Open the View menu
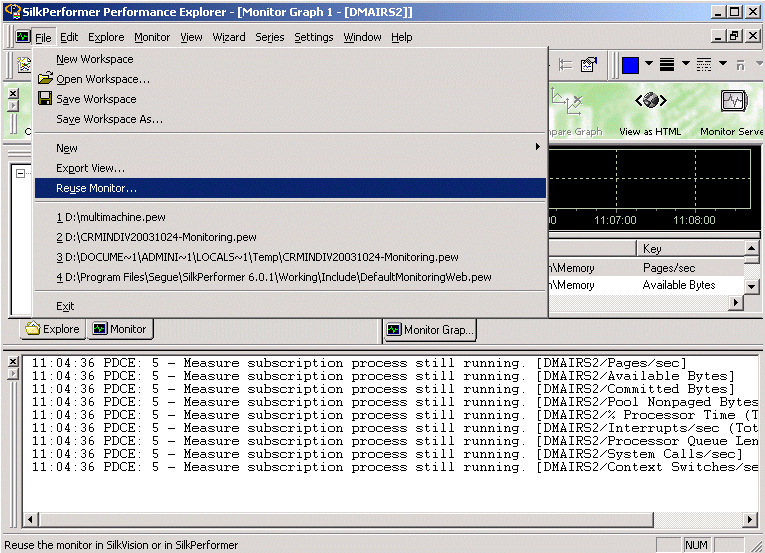Viewport: 765px width, 553px height. [x=191, y=37]
